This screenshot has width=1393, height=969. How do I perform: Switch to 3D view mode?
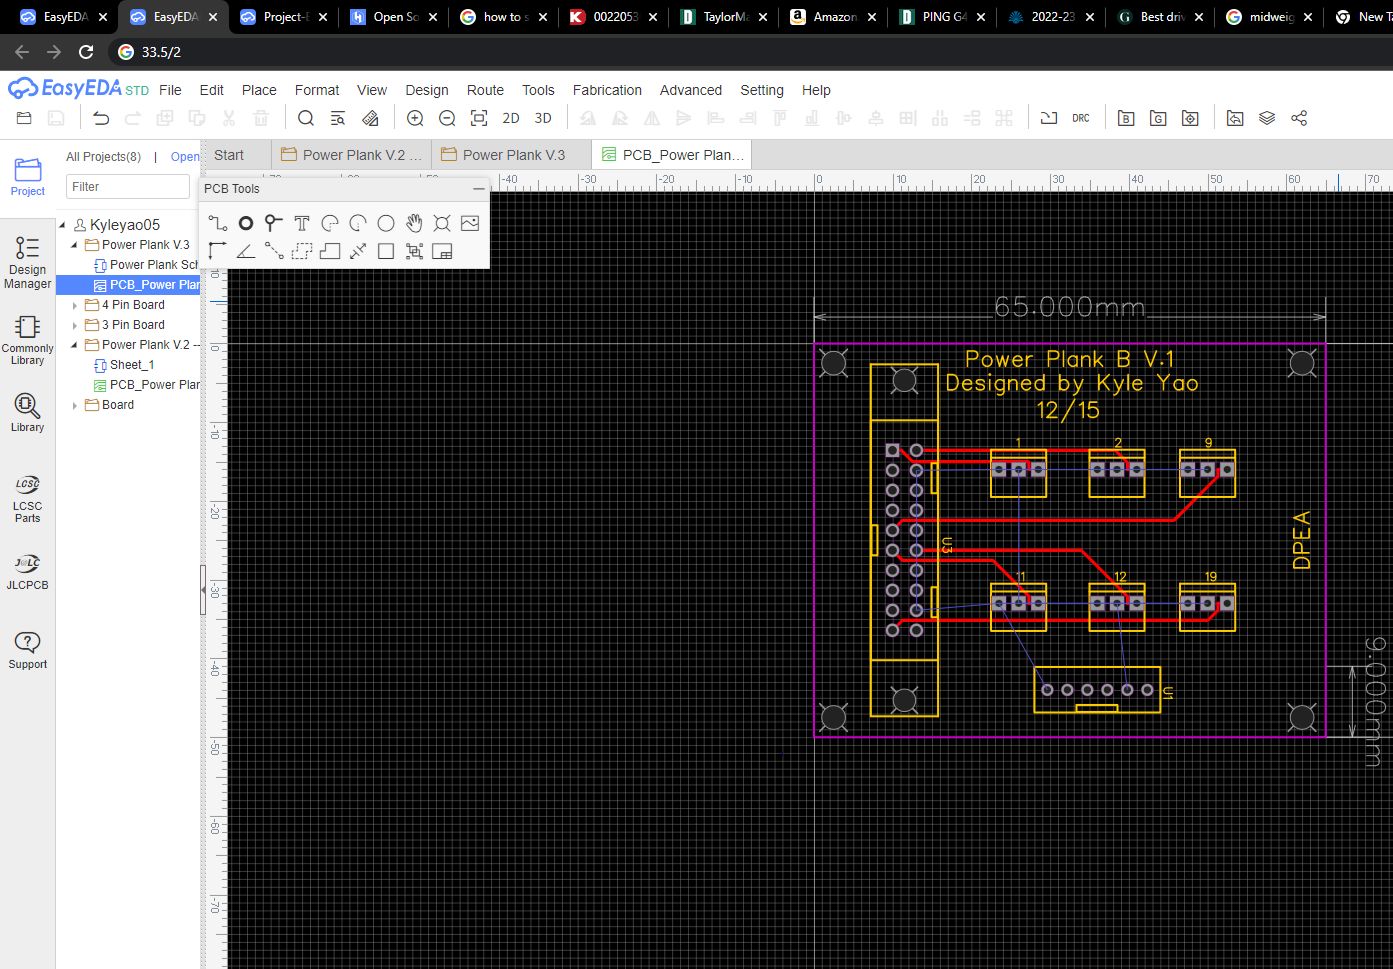(543, 117)
